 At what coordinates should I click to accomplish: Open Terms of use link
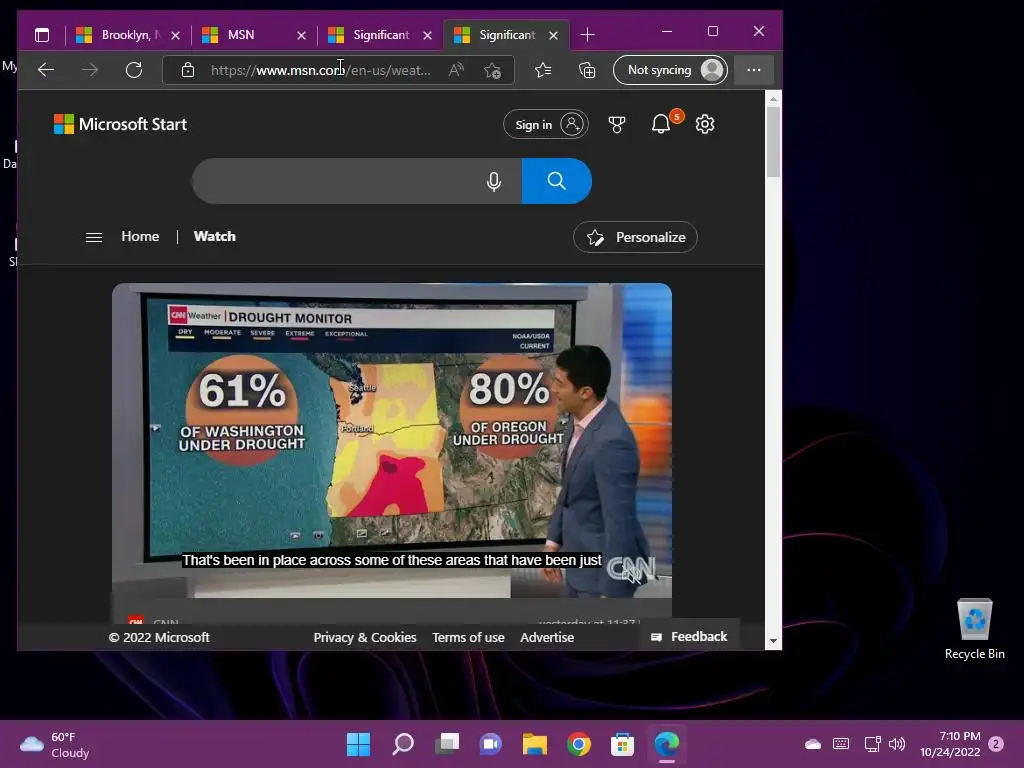pyautogui.click(x=468, y=637)
